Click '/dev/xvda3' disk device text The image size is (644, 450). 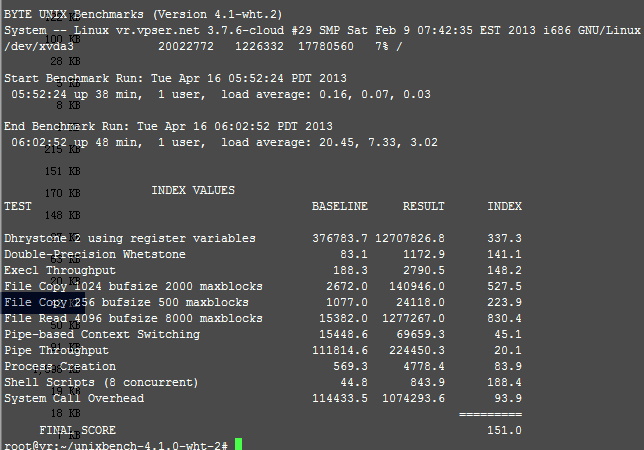coord(39,46)
